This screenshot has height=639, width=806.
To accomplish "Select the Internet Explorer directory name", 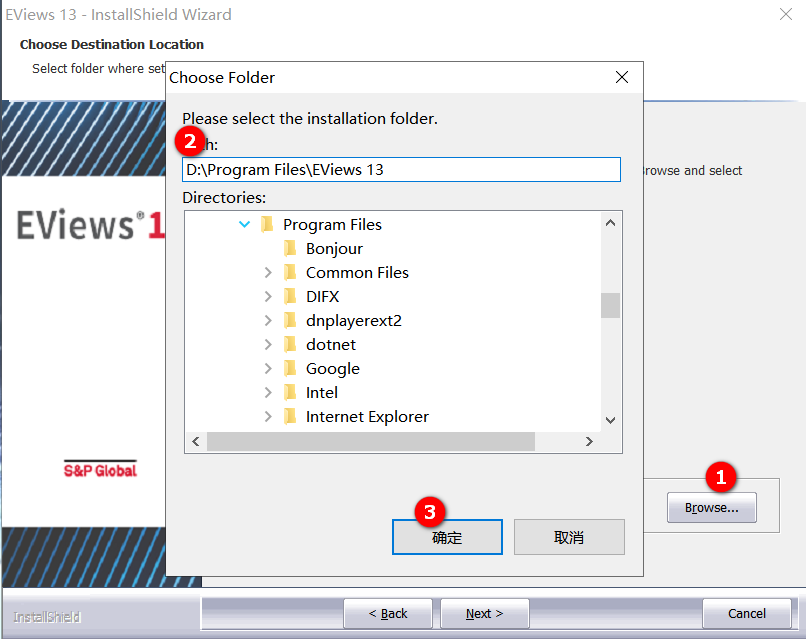I will pyautogui.click(x=368, y=417).
